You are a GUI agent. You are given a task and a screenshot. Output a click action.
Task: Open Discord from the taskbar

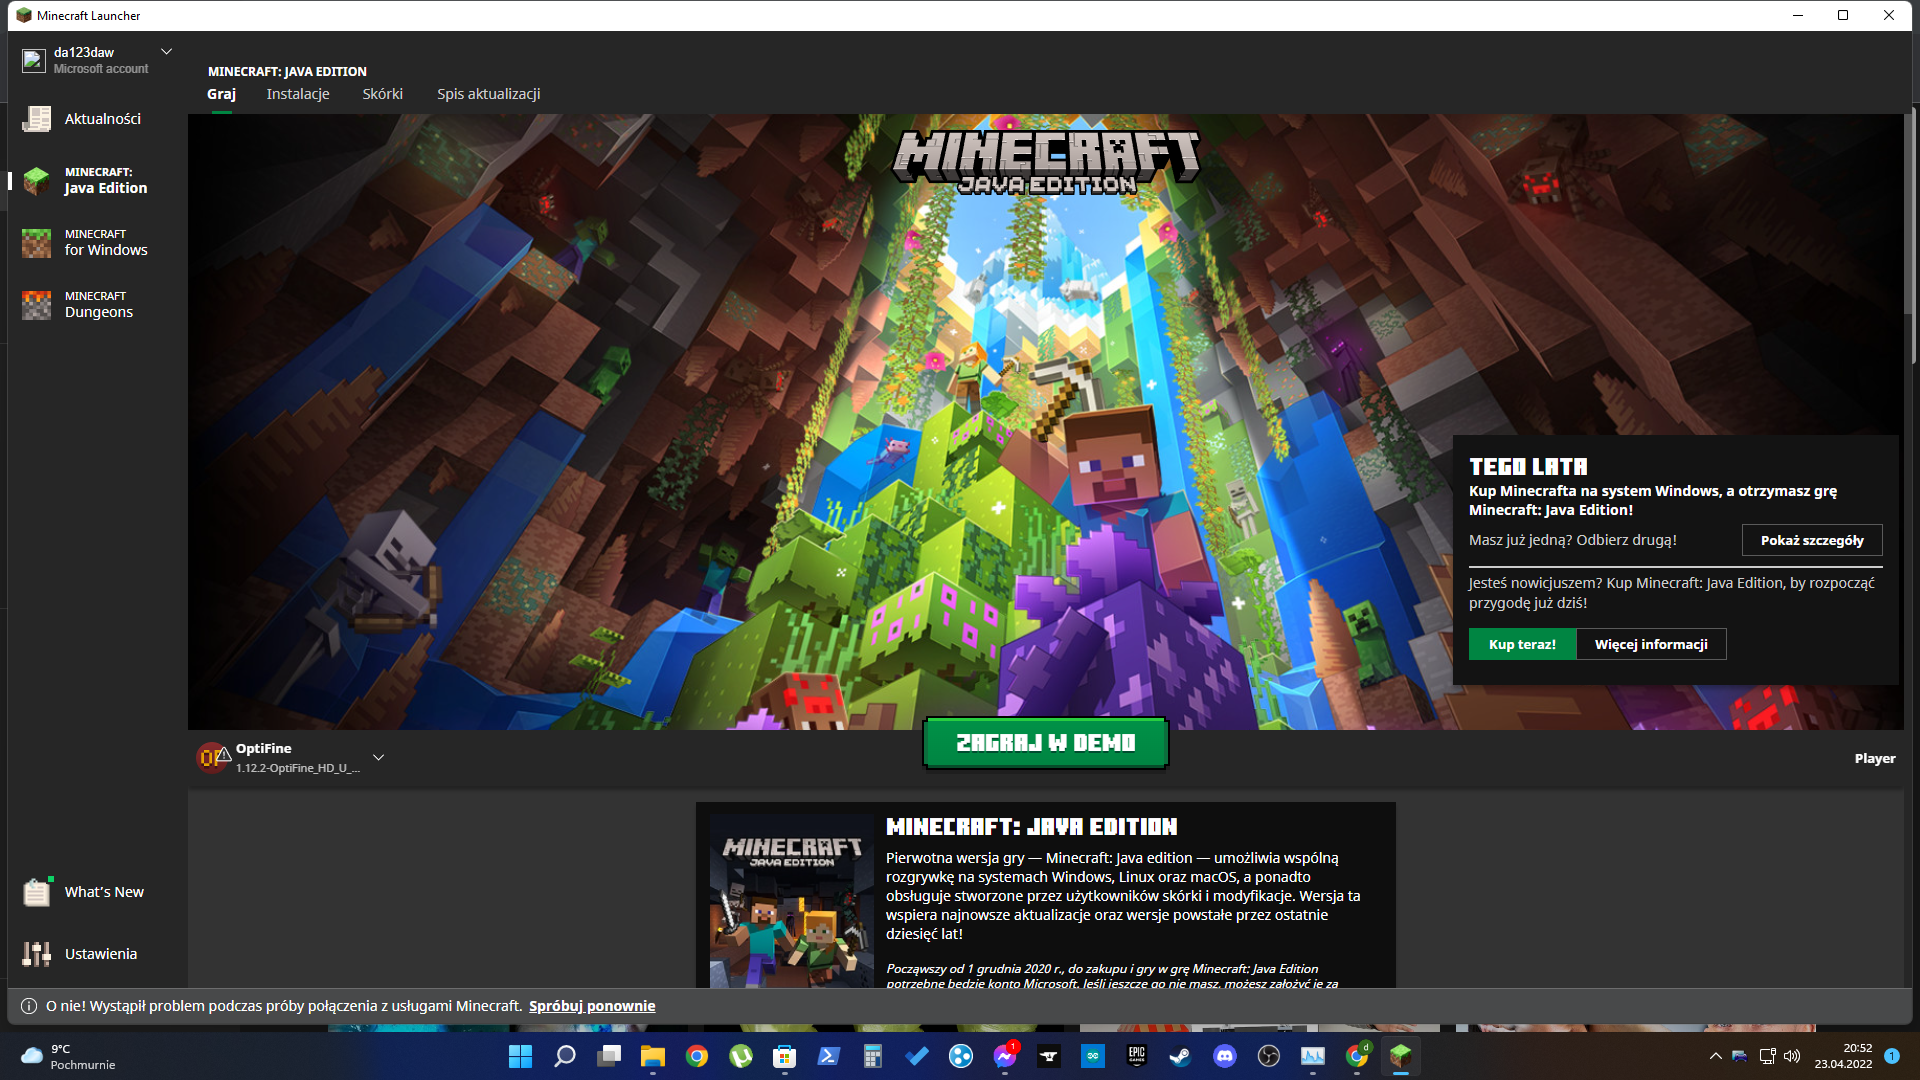pos(1224,1056)
